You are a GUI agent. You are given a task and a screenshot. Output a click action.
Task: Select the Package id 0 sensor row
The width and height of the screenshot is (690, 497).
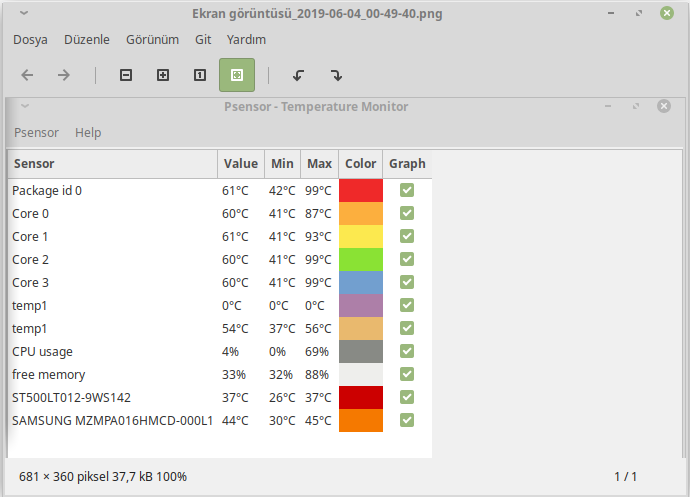click(220, 190)
